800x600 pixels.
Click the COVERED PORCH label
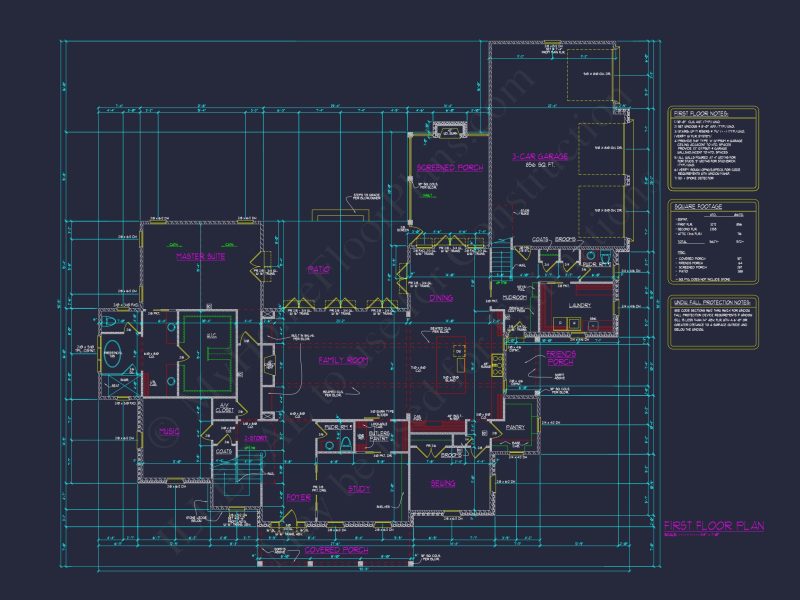click(336, 550)
